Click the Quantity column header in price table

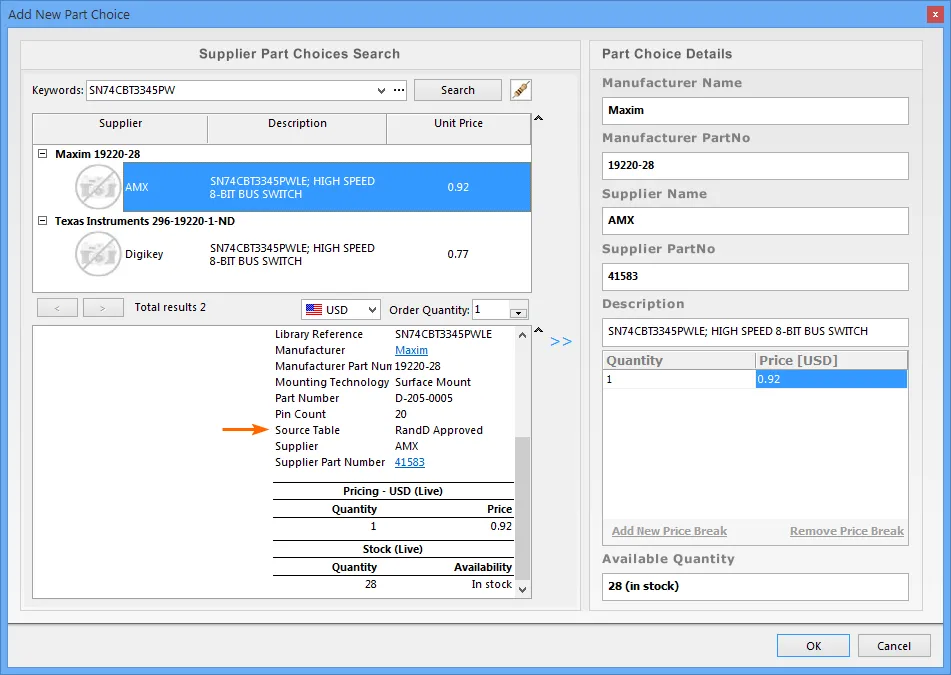pyautogui.click(x=679, y=360)
